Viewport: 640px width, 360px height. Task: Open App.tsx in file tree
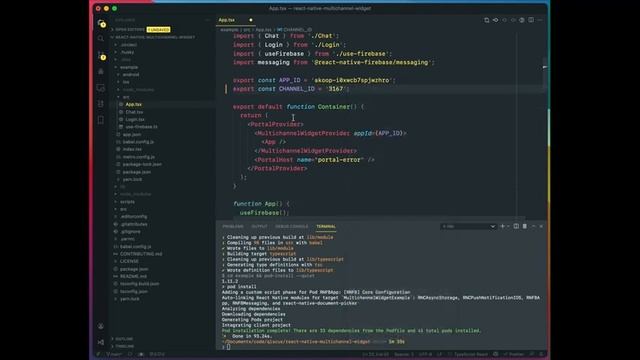(x=133, y=104)
